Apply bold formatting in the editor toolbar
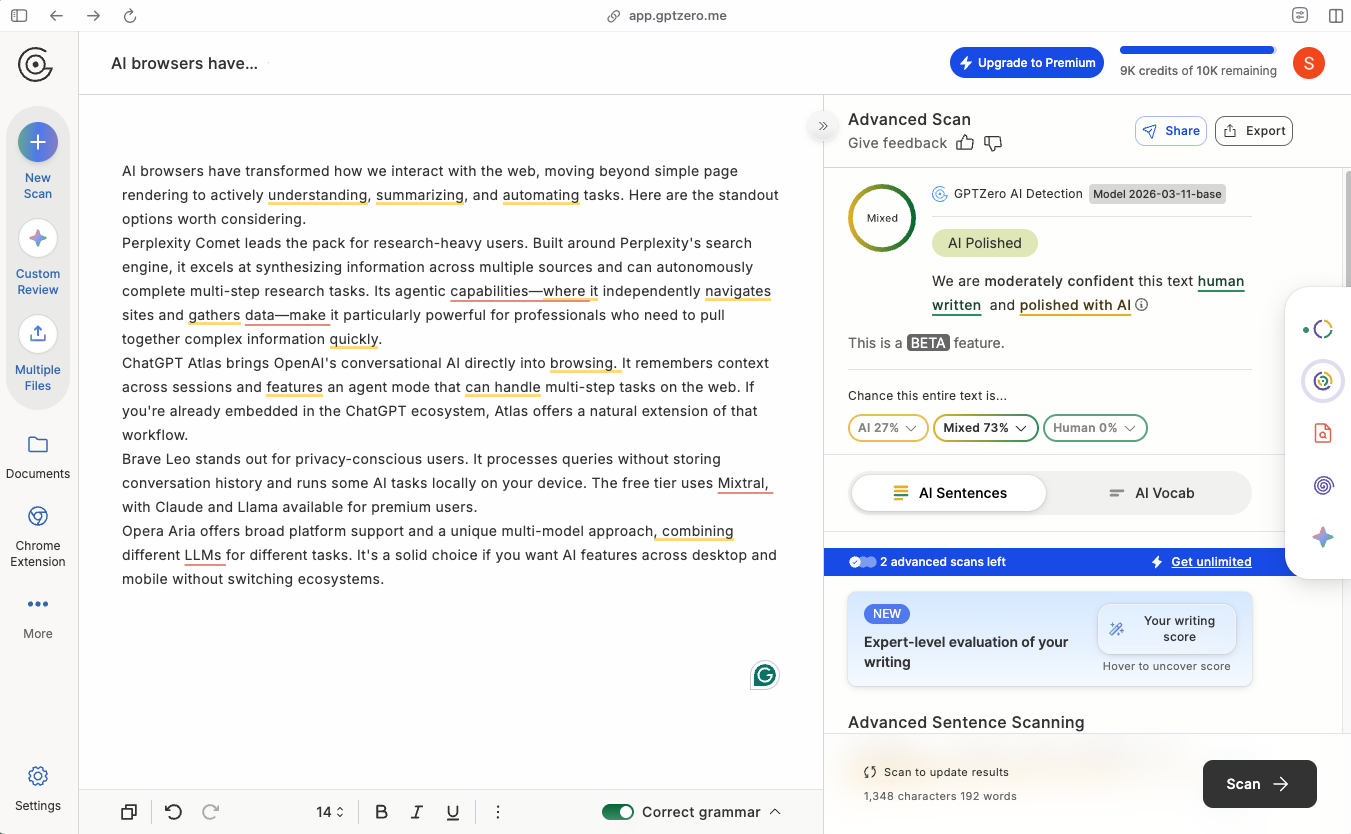1351x834 pixels. 381,812
